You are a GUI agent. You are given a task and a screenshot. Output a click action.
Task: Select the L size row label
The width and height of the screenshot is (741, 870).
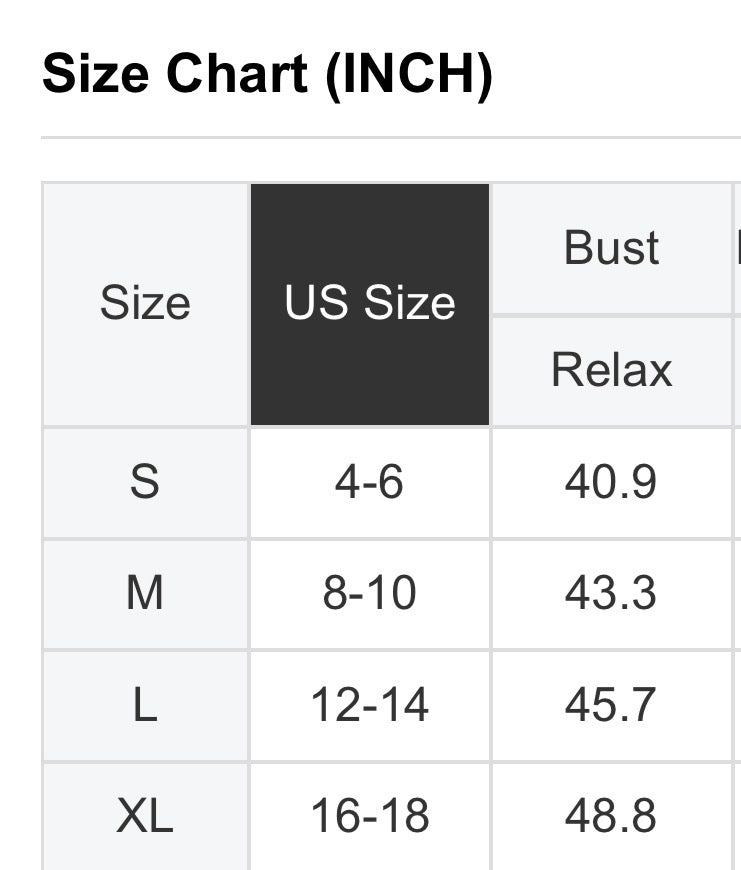pos(145,706)
